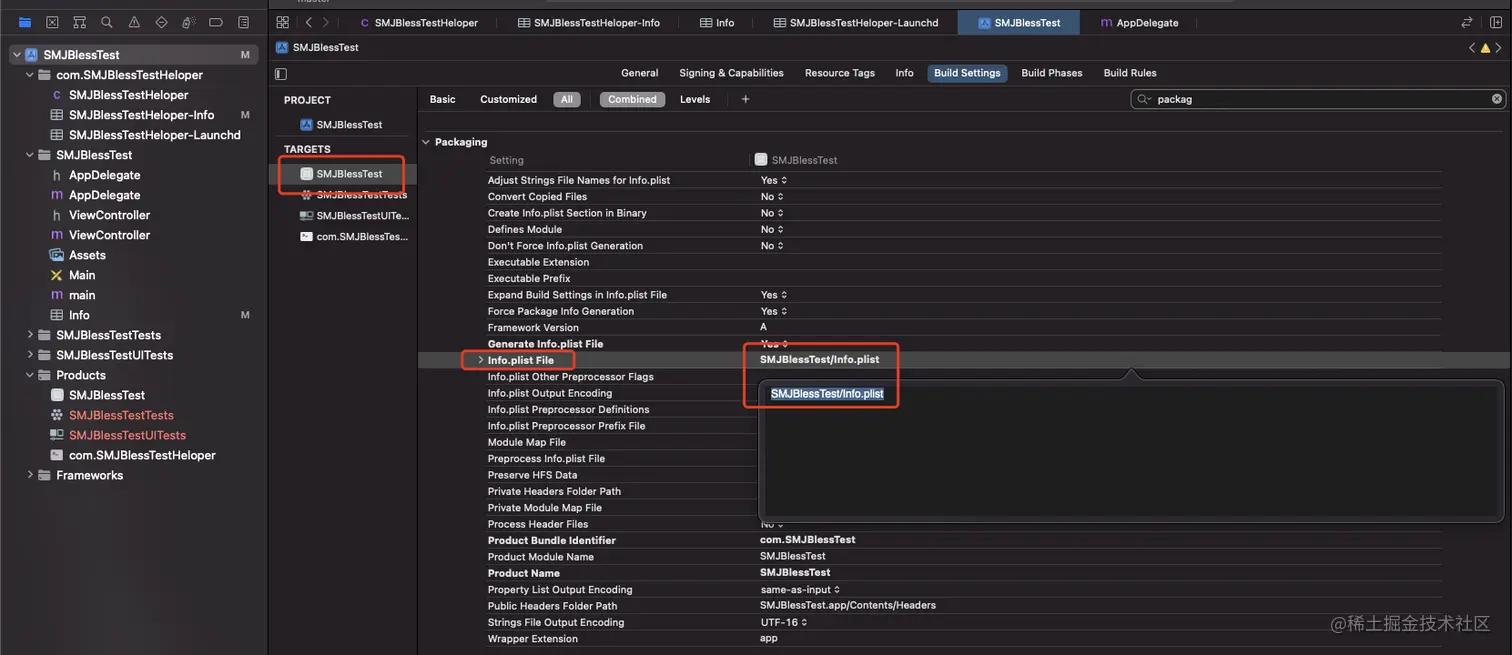This screenshot has height=655, width=1512.
Task: Collapse the SMJBlessTest group folder
Action: pyautogui.click(x=30, y=155)
